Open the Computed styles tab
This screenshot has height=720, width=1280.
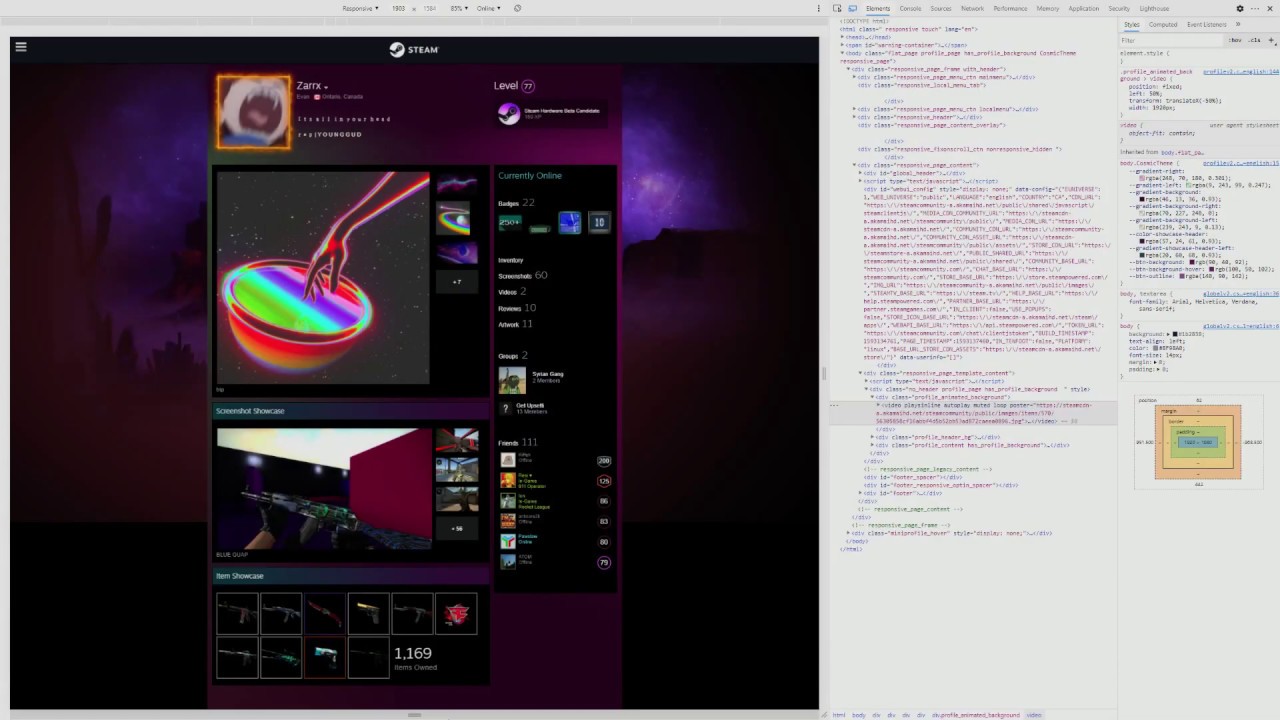pyautogui.click(x=1163, y=24)
